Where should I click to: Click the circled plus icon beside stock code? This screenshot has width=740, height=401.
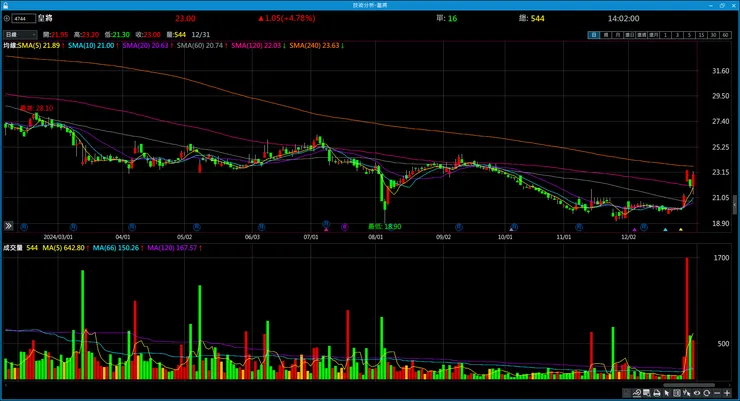[x=7, y=18]
